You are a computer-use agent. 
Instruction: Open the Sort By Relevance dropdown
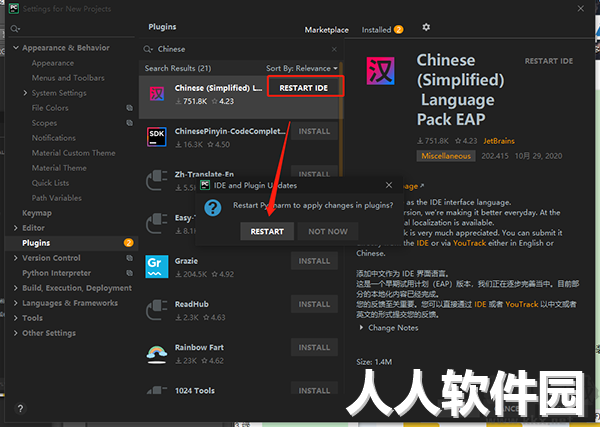pos(302,68)
